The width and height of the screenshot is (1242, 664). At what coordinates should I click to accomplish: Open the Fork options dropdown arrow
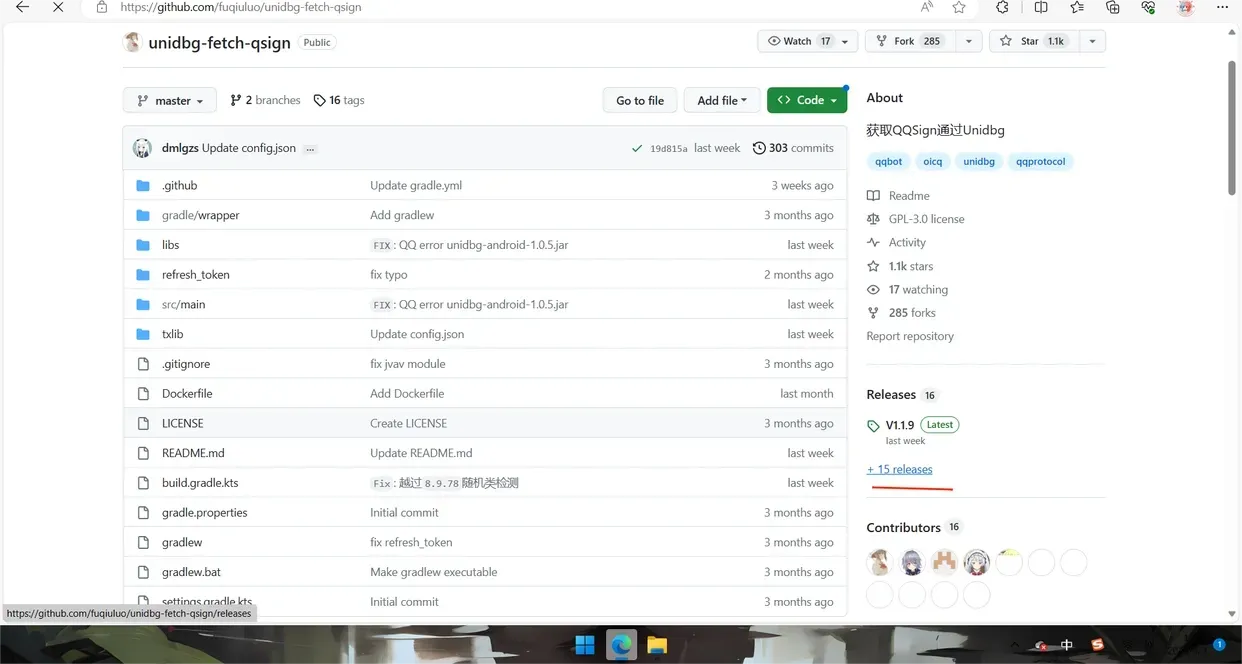pyautogui.click(x=968, y=41)
